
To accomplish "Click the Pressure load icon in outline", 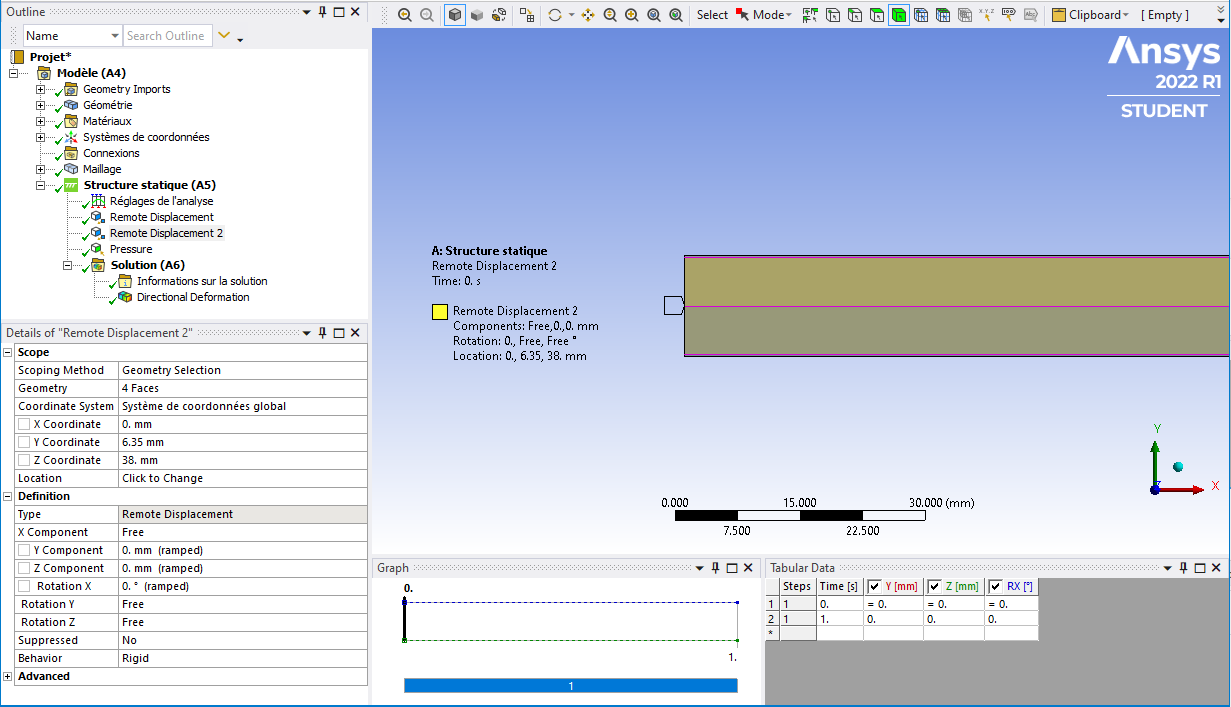I will (97, 249).
